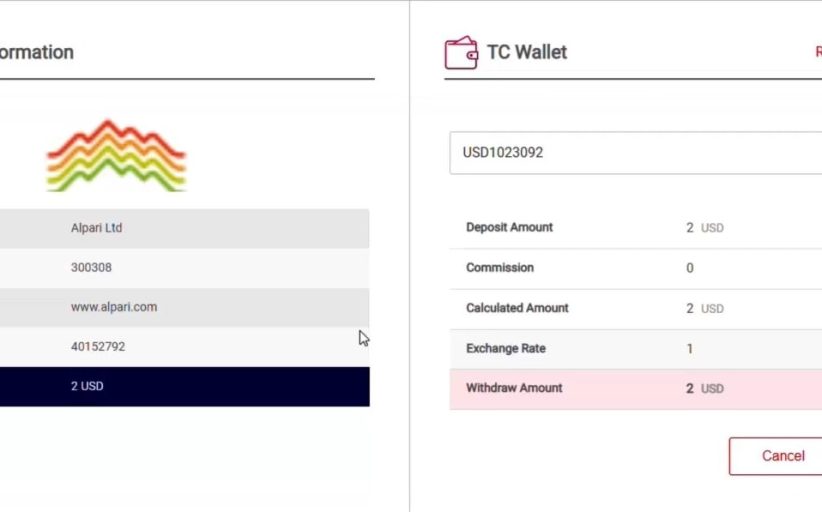Click the Exchange Rate value 1

pyautogui.click(x=690, y=348)
